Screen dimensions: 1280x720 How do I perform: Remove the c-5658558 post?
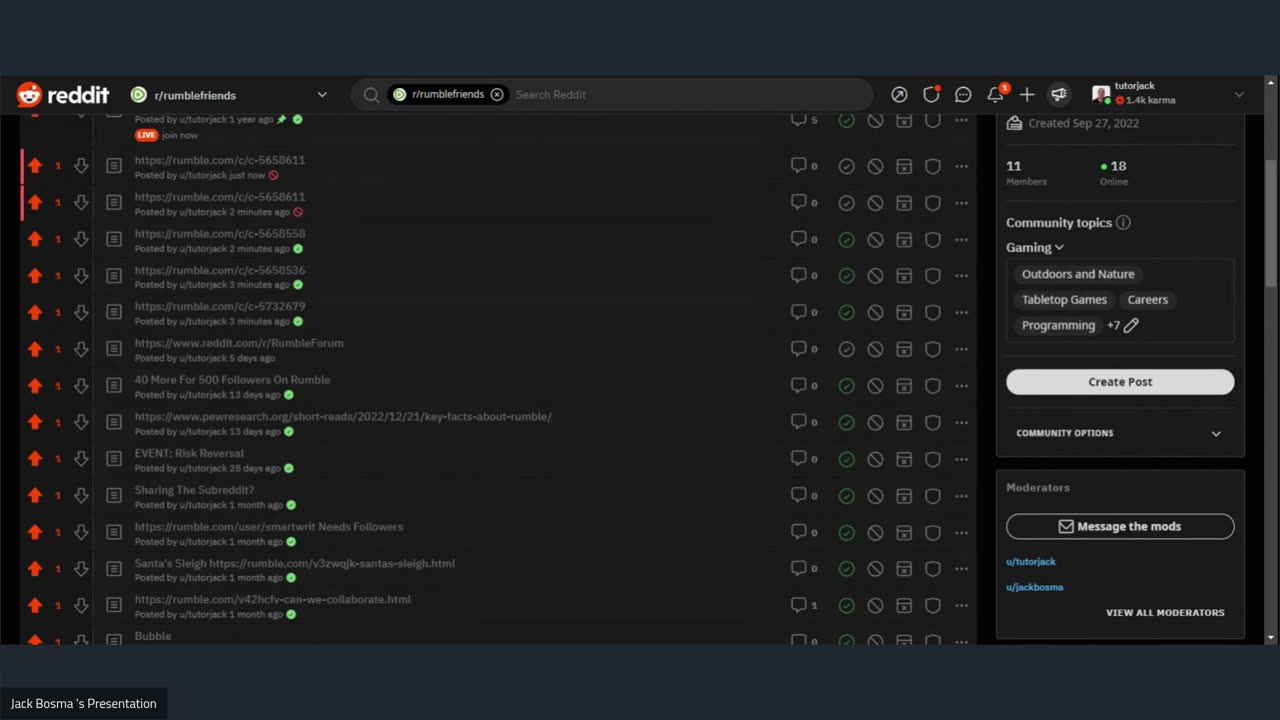875,240
